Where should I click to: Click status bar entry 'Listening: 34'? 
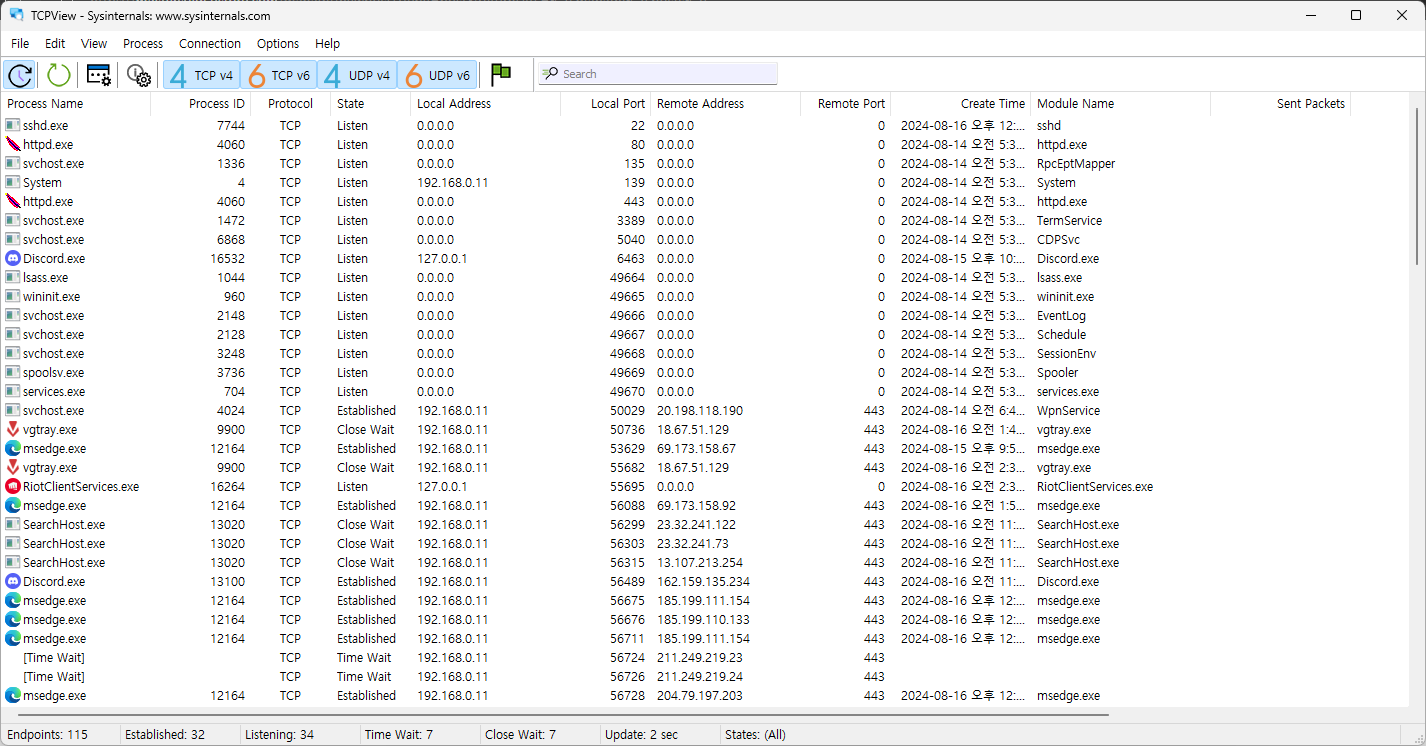pyautogui.click(x=279, y=734)
